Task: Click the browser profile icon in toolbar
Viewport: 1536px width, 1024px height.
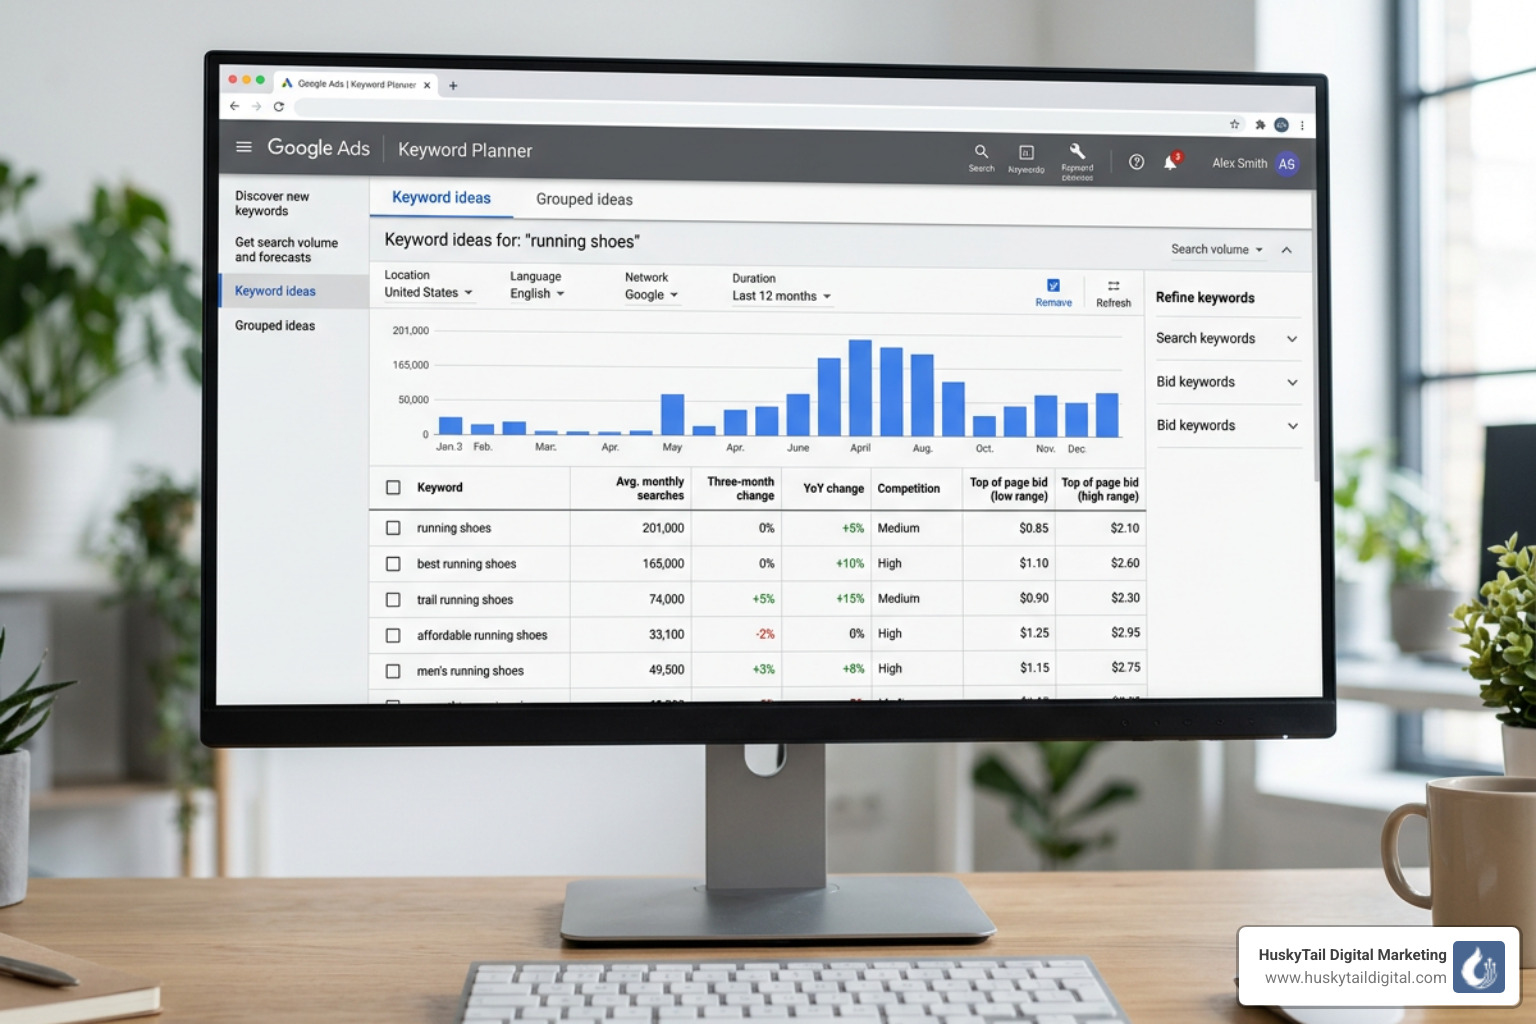Action: pyautogui.click(x=1281, y=125)
